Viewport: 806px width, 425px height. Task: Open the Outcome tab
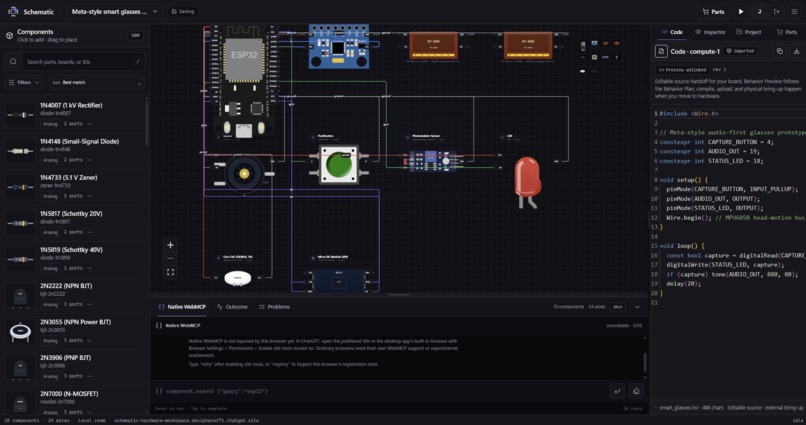pyautogui.click(x=232, y=307)
